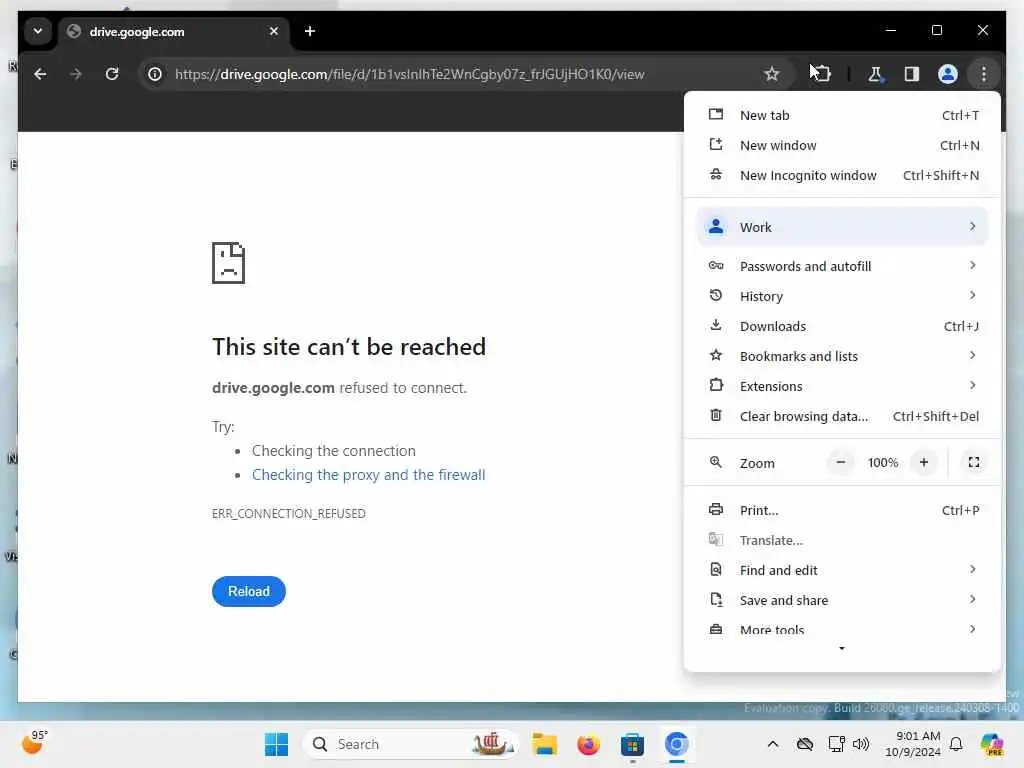Open Windows Start menu

coord(276,744)
